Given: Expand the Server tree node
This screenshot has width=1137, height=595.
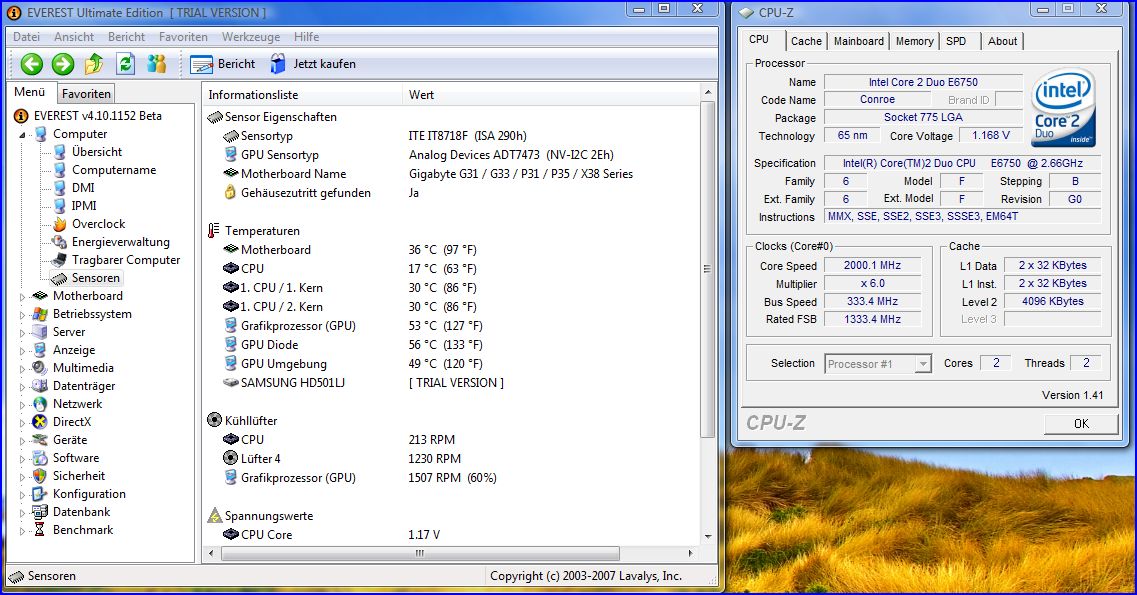Looking at the screenshot, I should click(22, 333).
